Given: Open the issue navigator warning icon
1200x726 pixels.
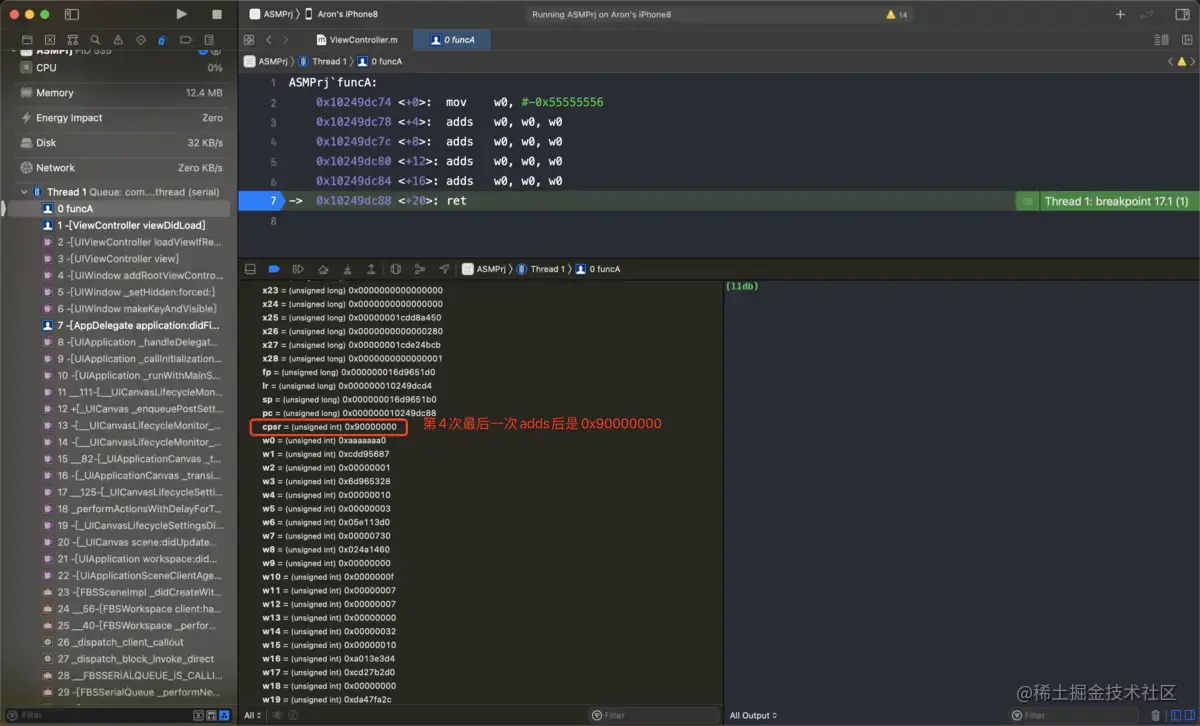Looking at the screenshot, I should (118, 40).
